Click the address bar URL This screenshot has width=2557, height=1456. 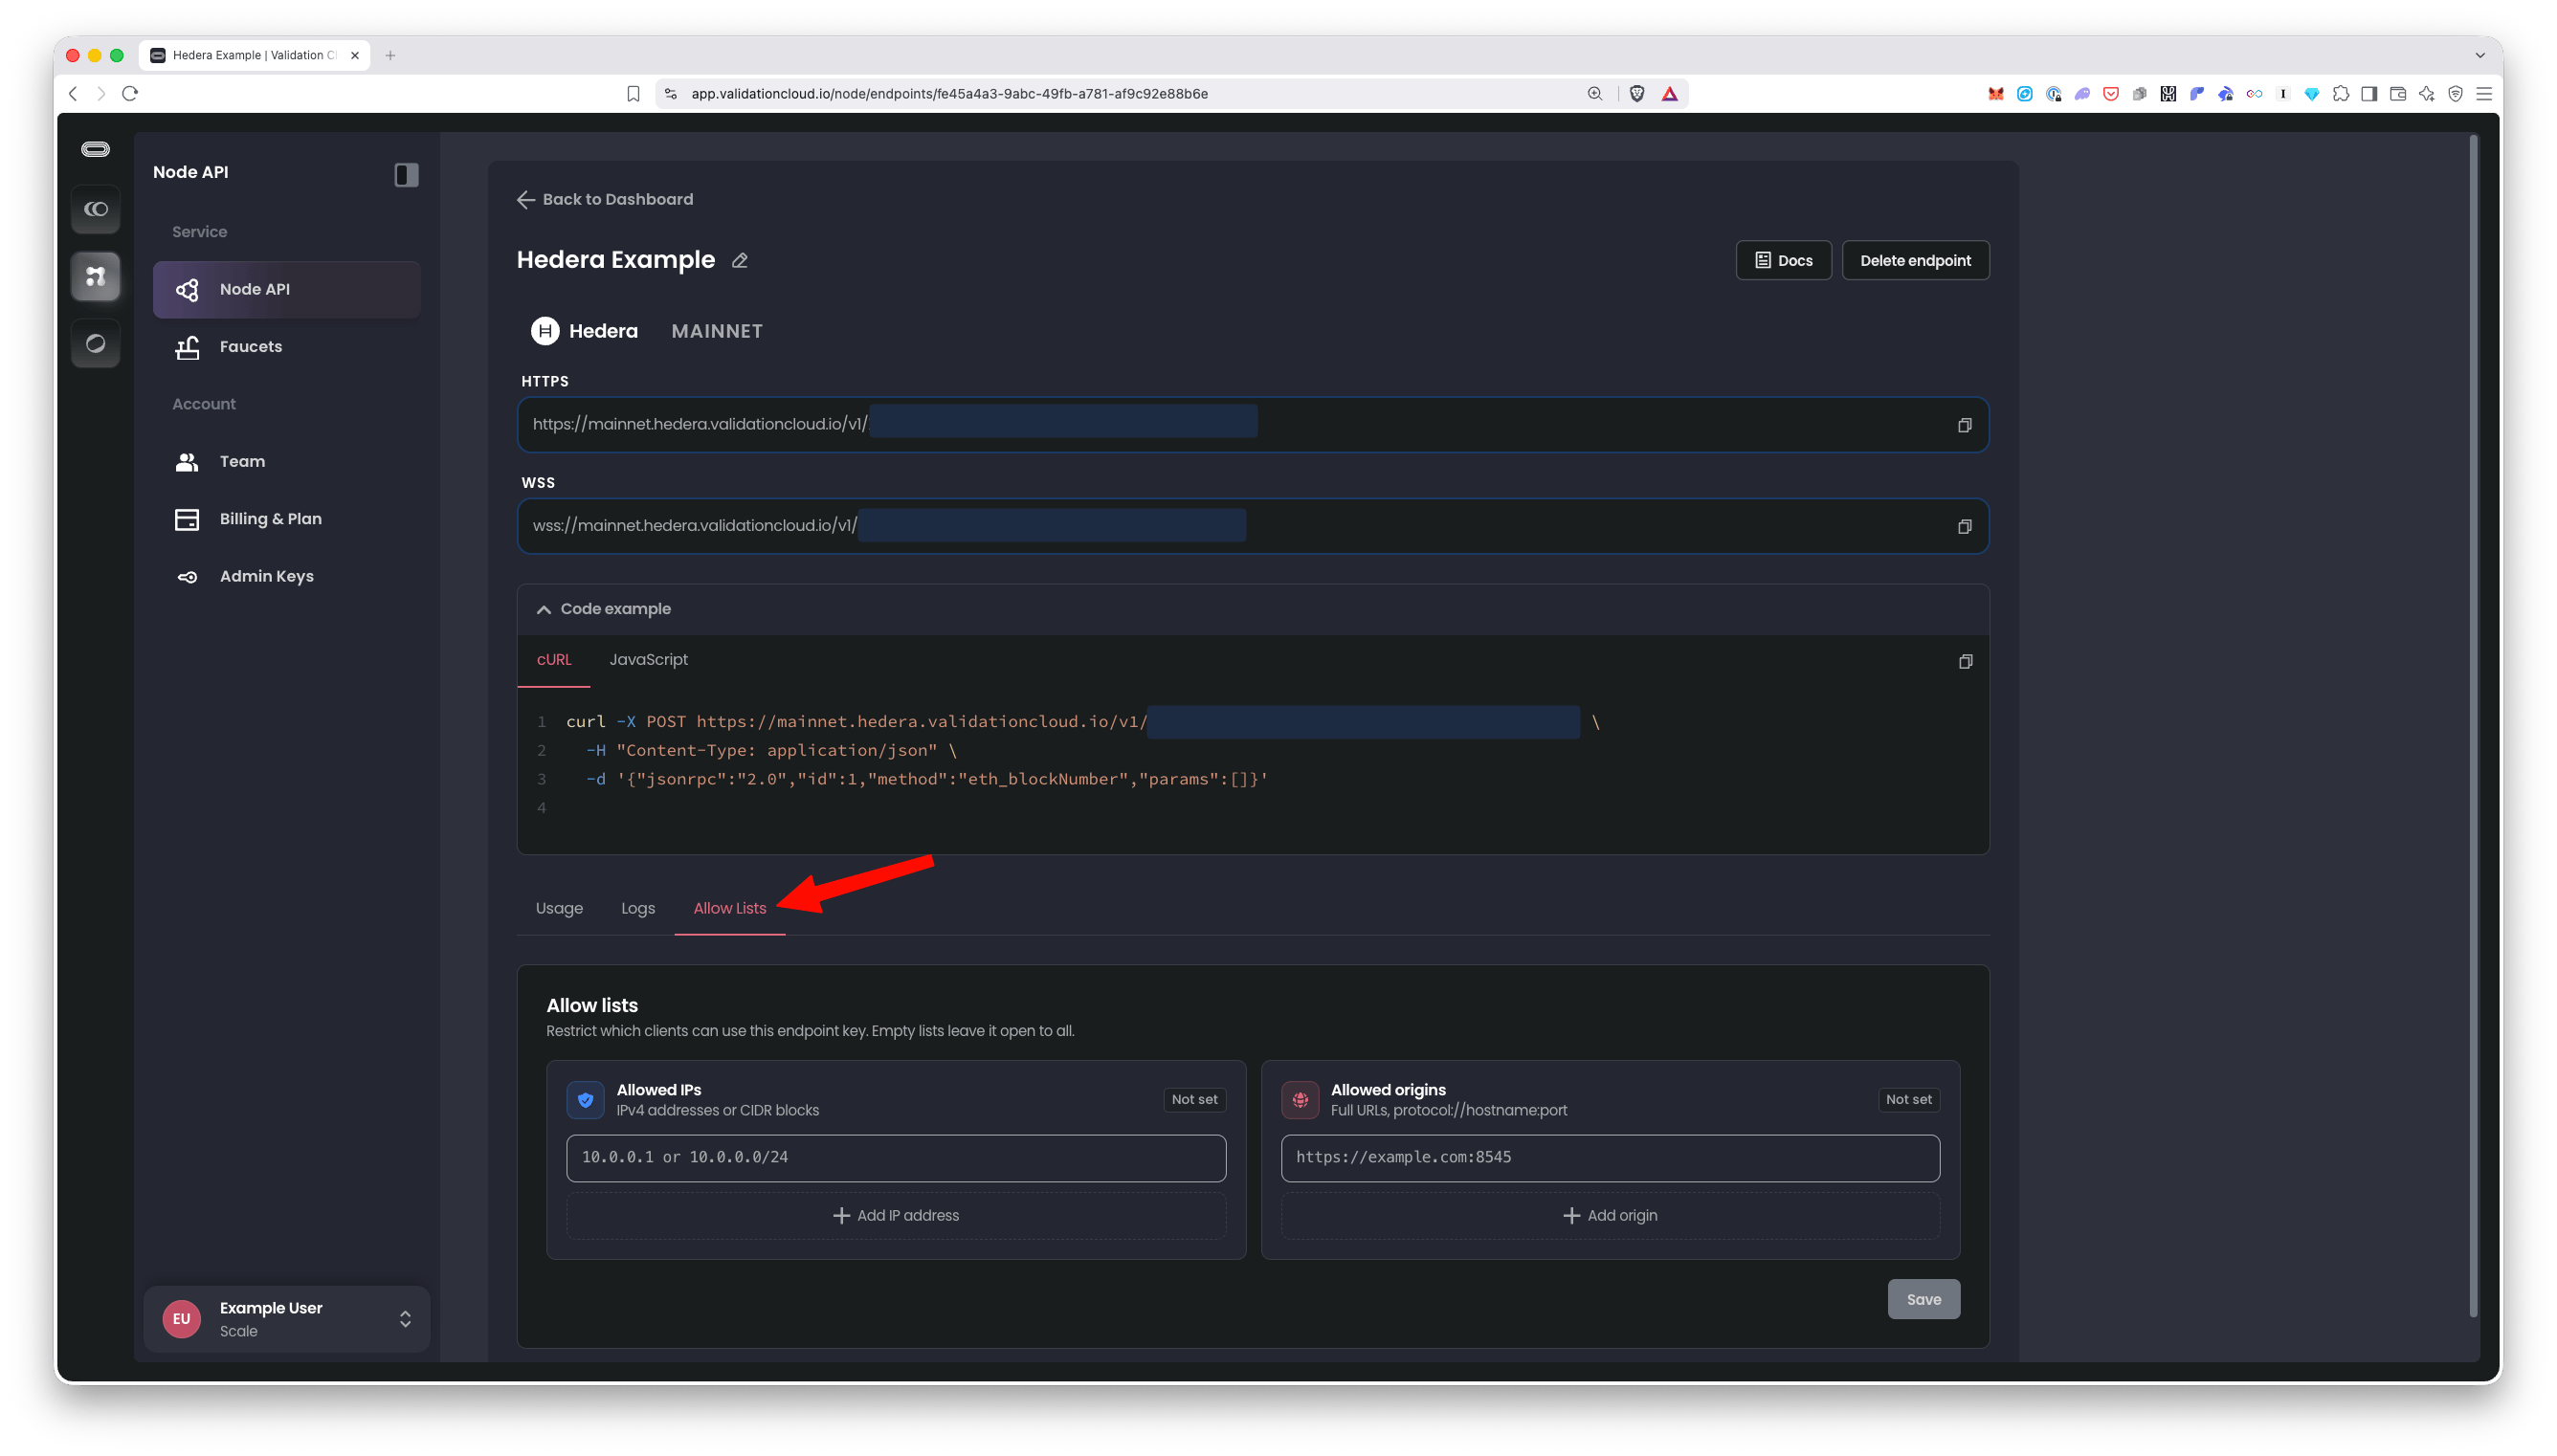(x=949, y=94)
